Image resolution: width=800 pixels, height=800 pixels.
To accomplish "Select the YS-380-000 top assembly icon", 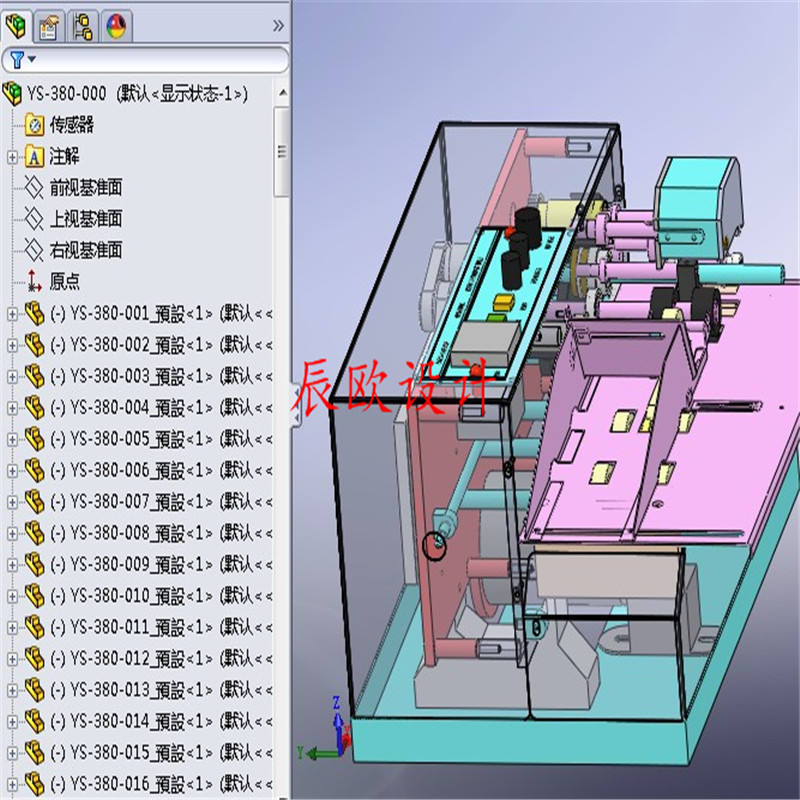I will [12, 94].
